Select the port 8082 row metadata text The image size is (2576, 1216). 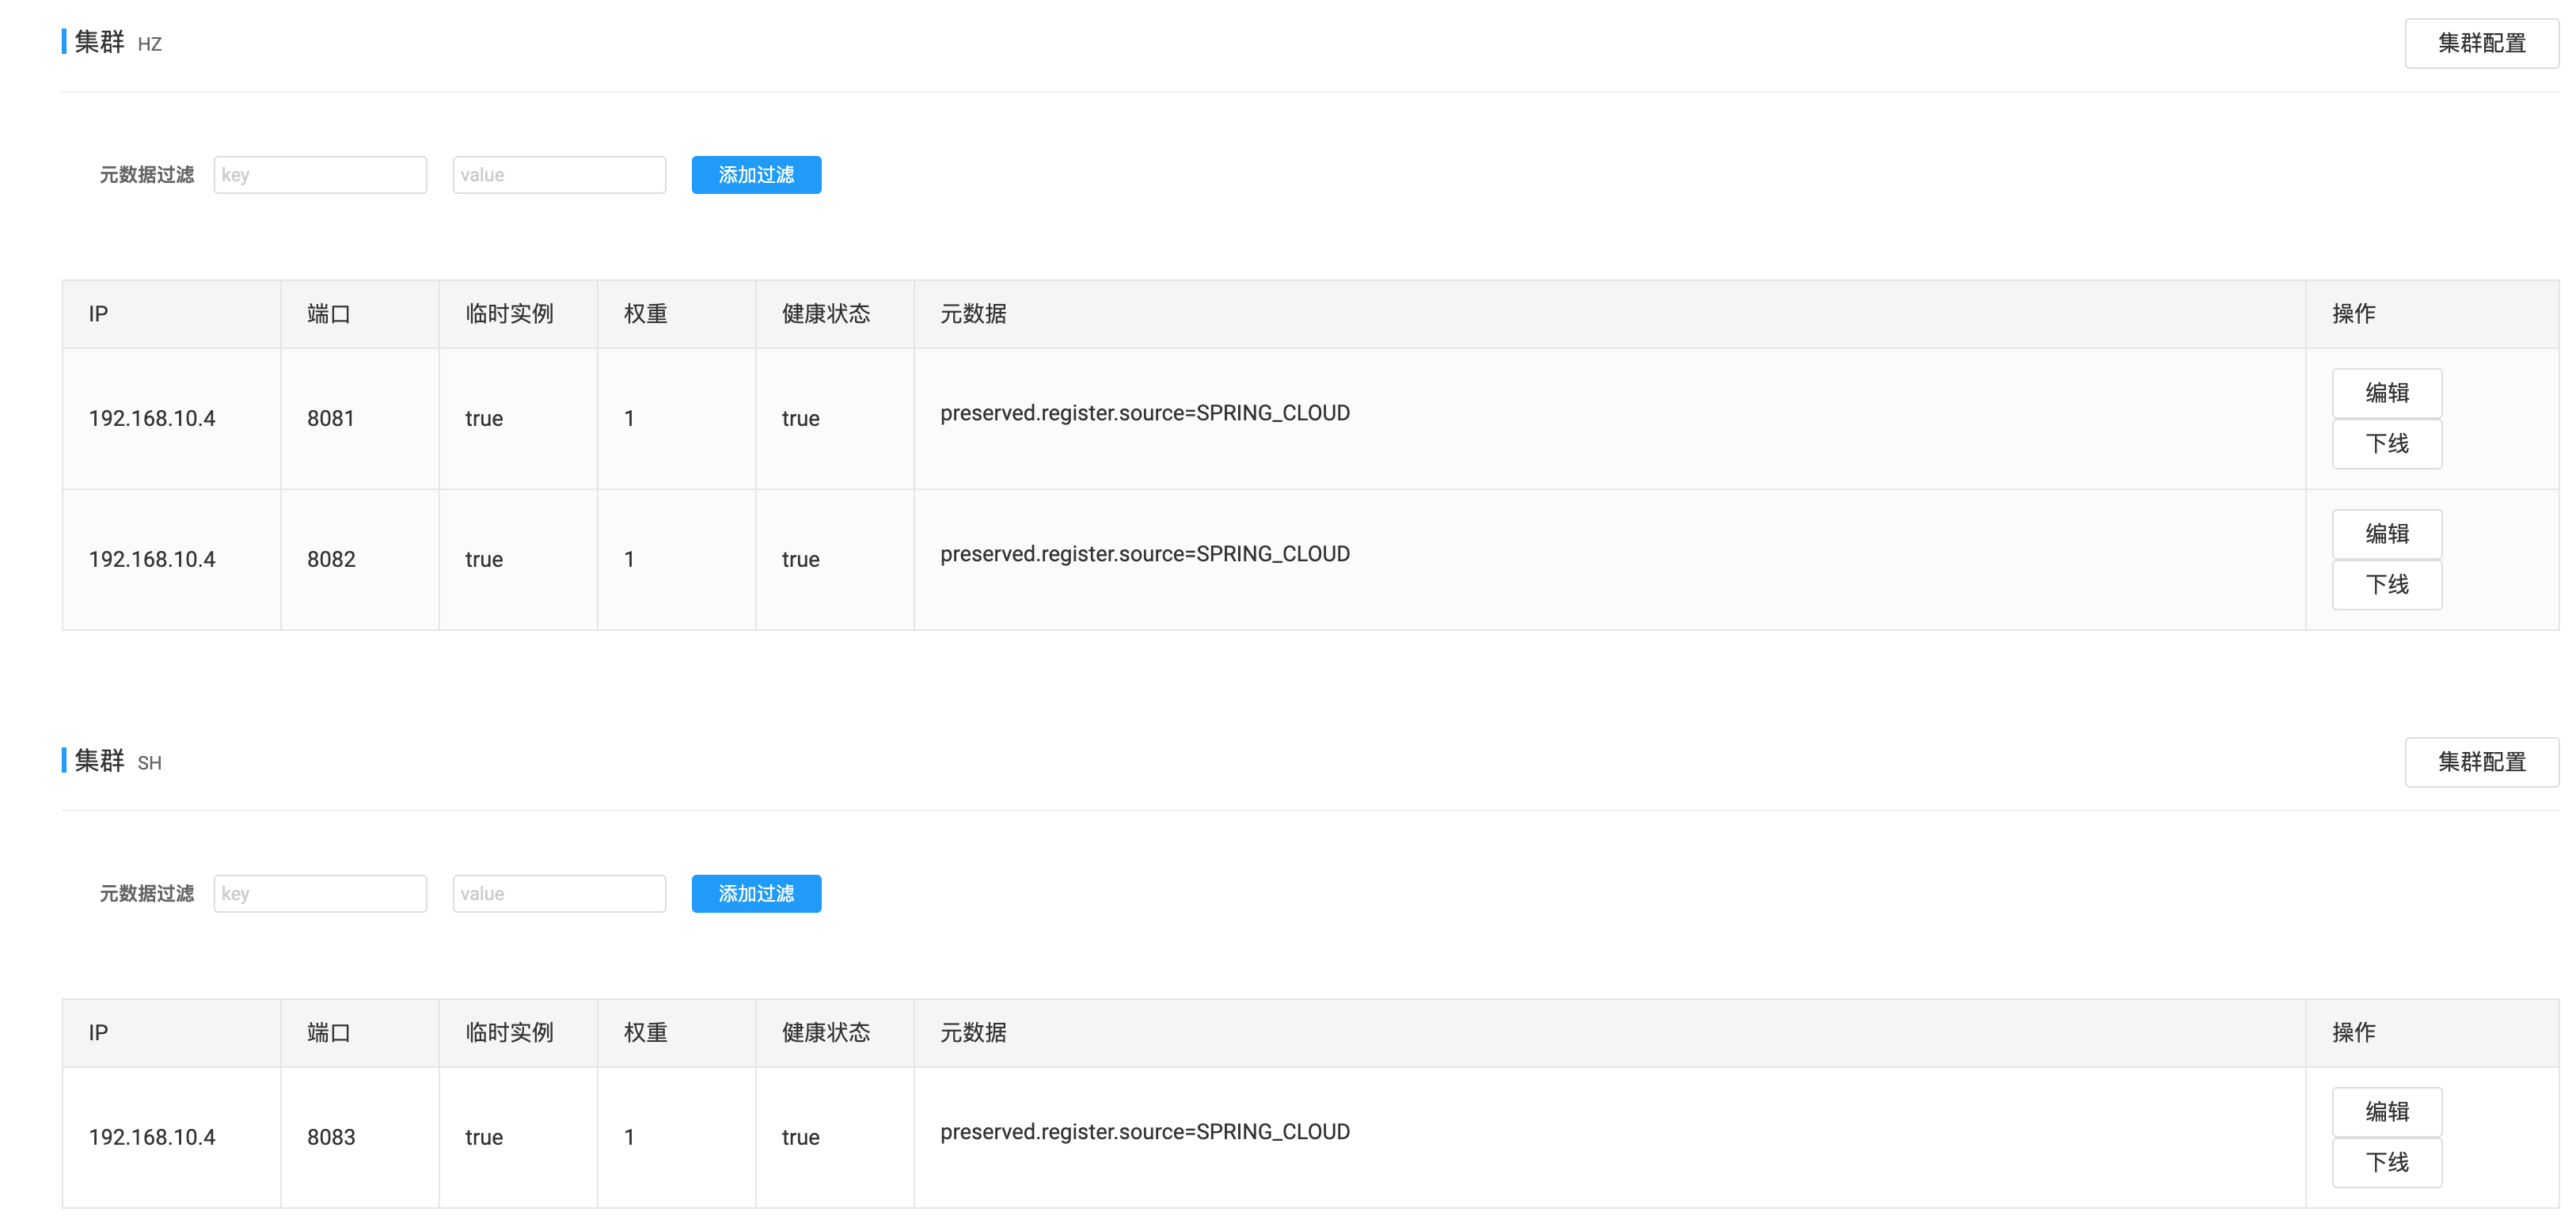click(x=1144, y=554)
